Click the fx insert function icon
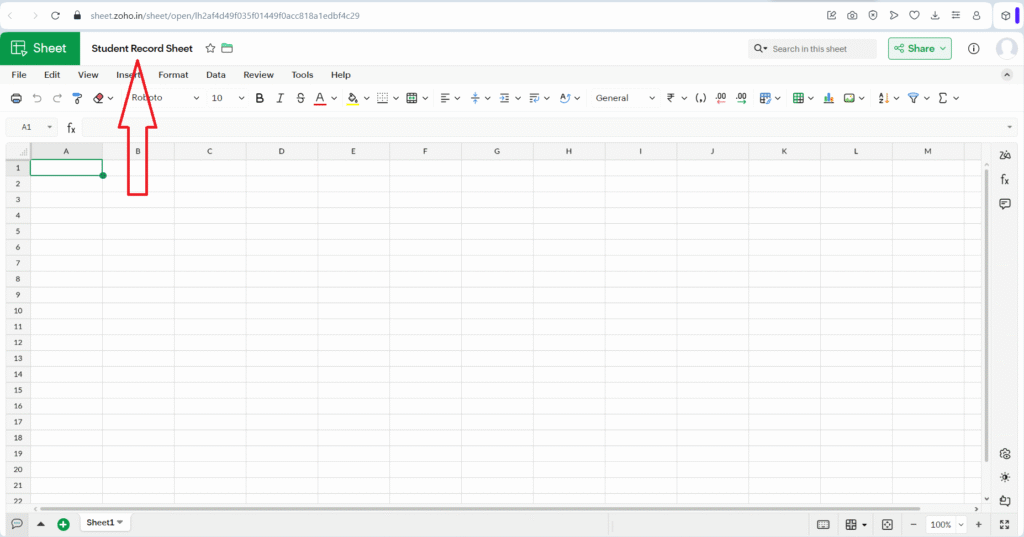This screenshot has height=537, width=1024. click(x=71, y=128)
